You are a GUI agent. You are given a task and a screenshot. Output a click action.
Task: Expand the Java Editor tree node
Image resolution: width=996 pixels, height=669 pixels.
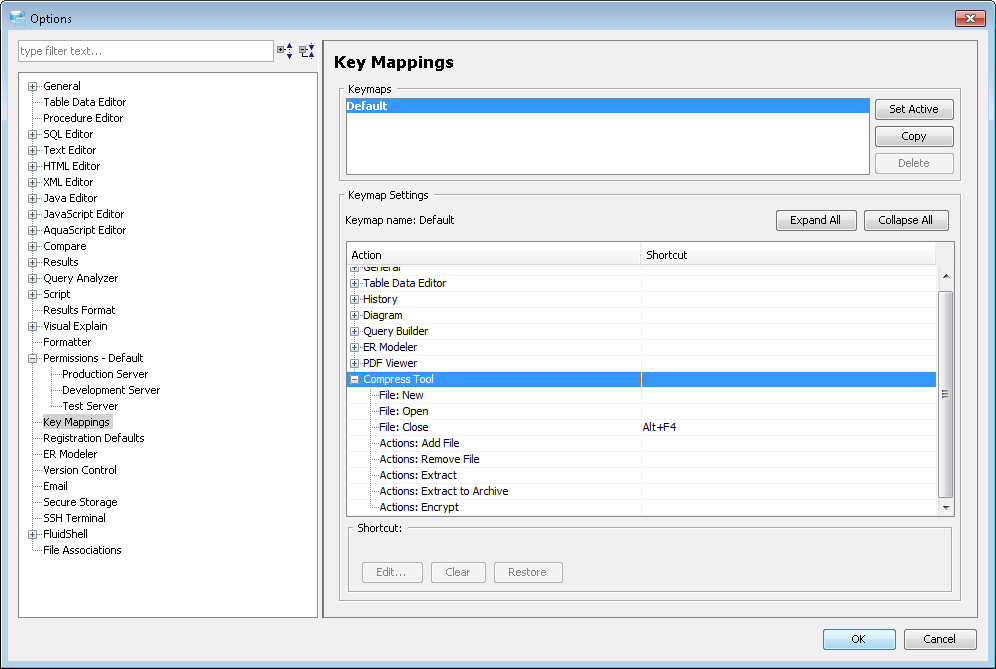pyautogui.click(x=32, y=198)
